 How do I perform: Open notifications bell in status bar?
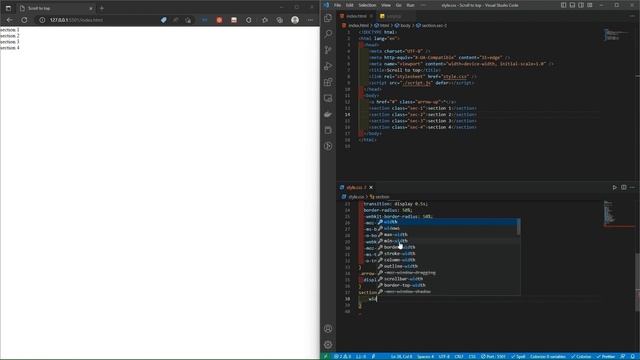click(x=633, y=356)
